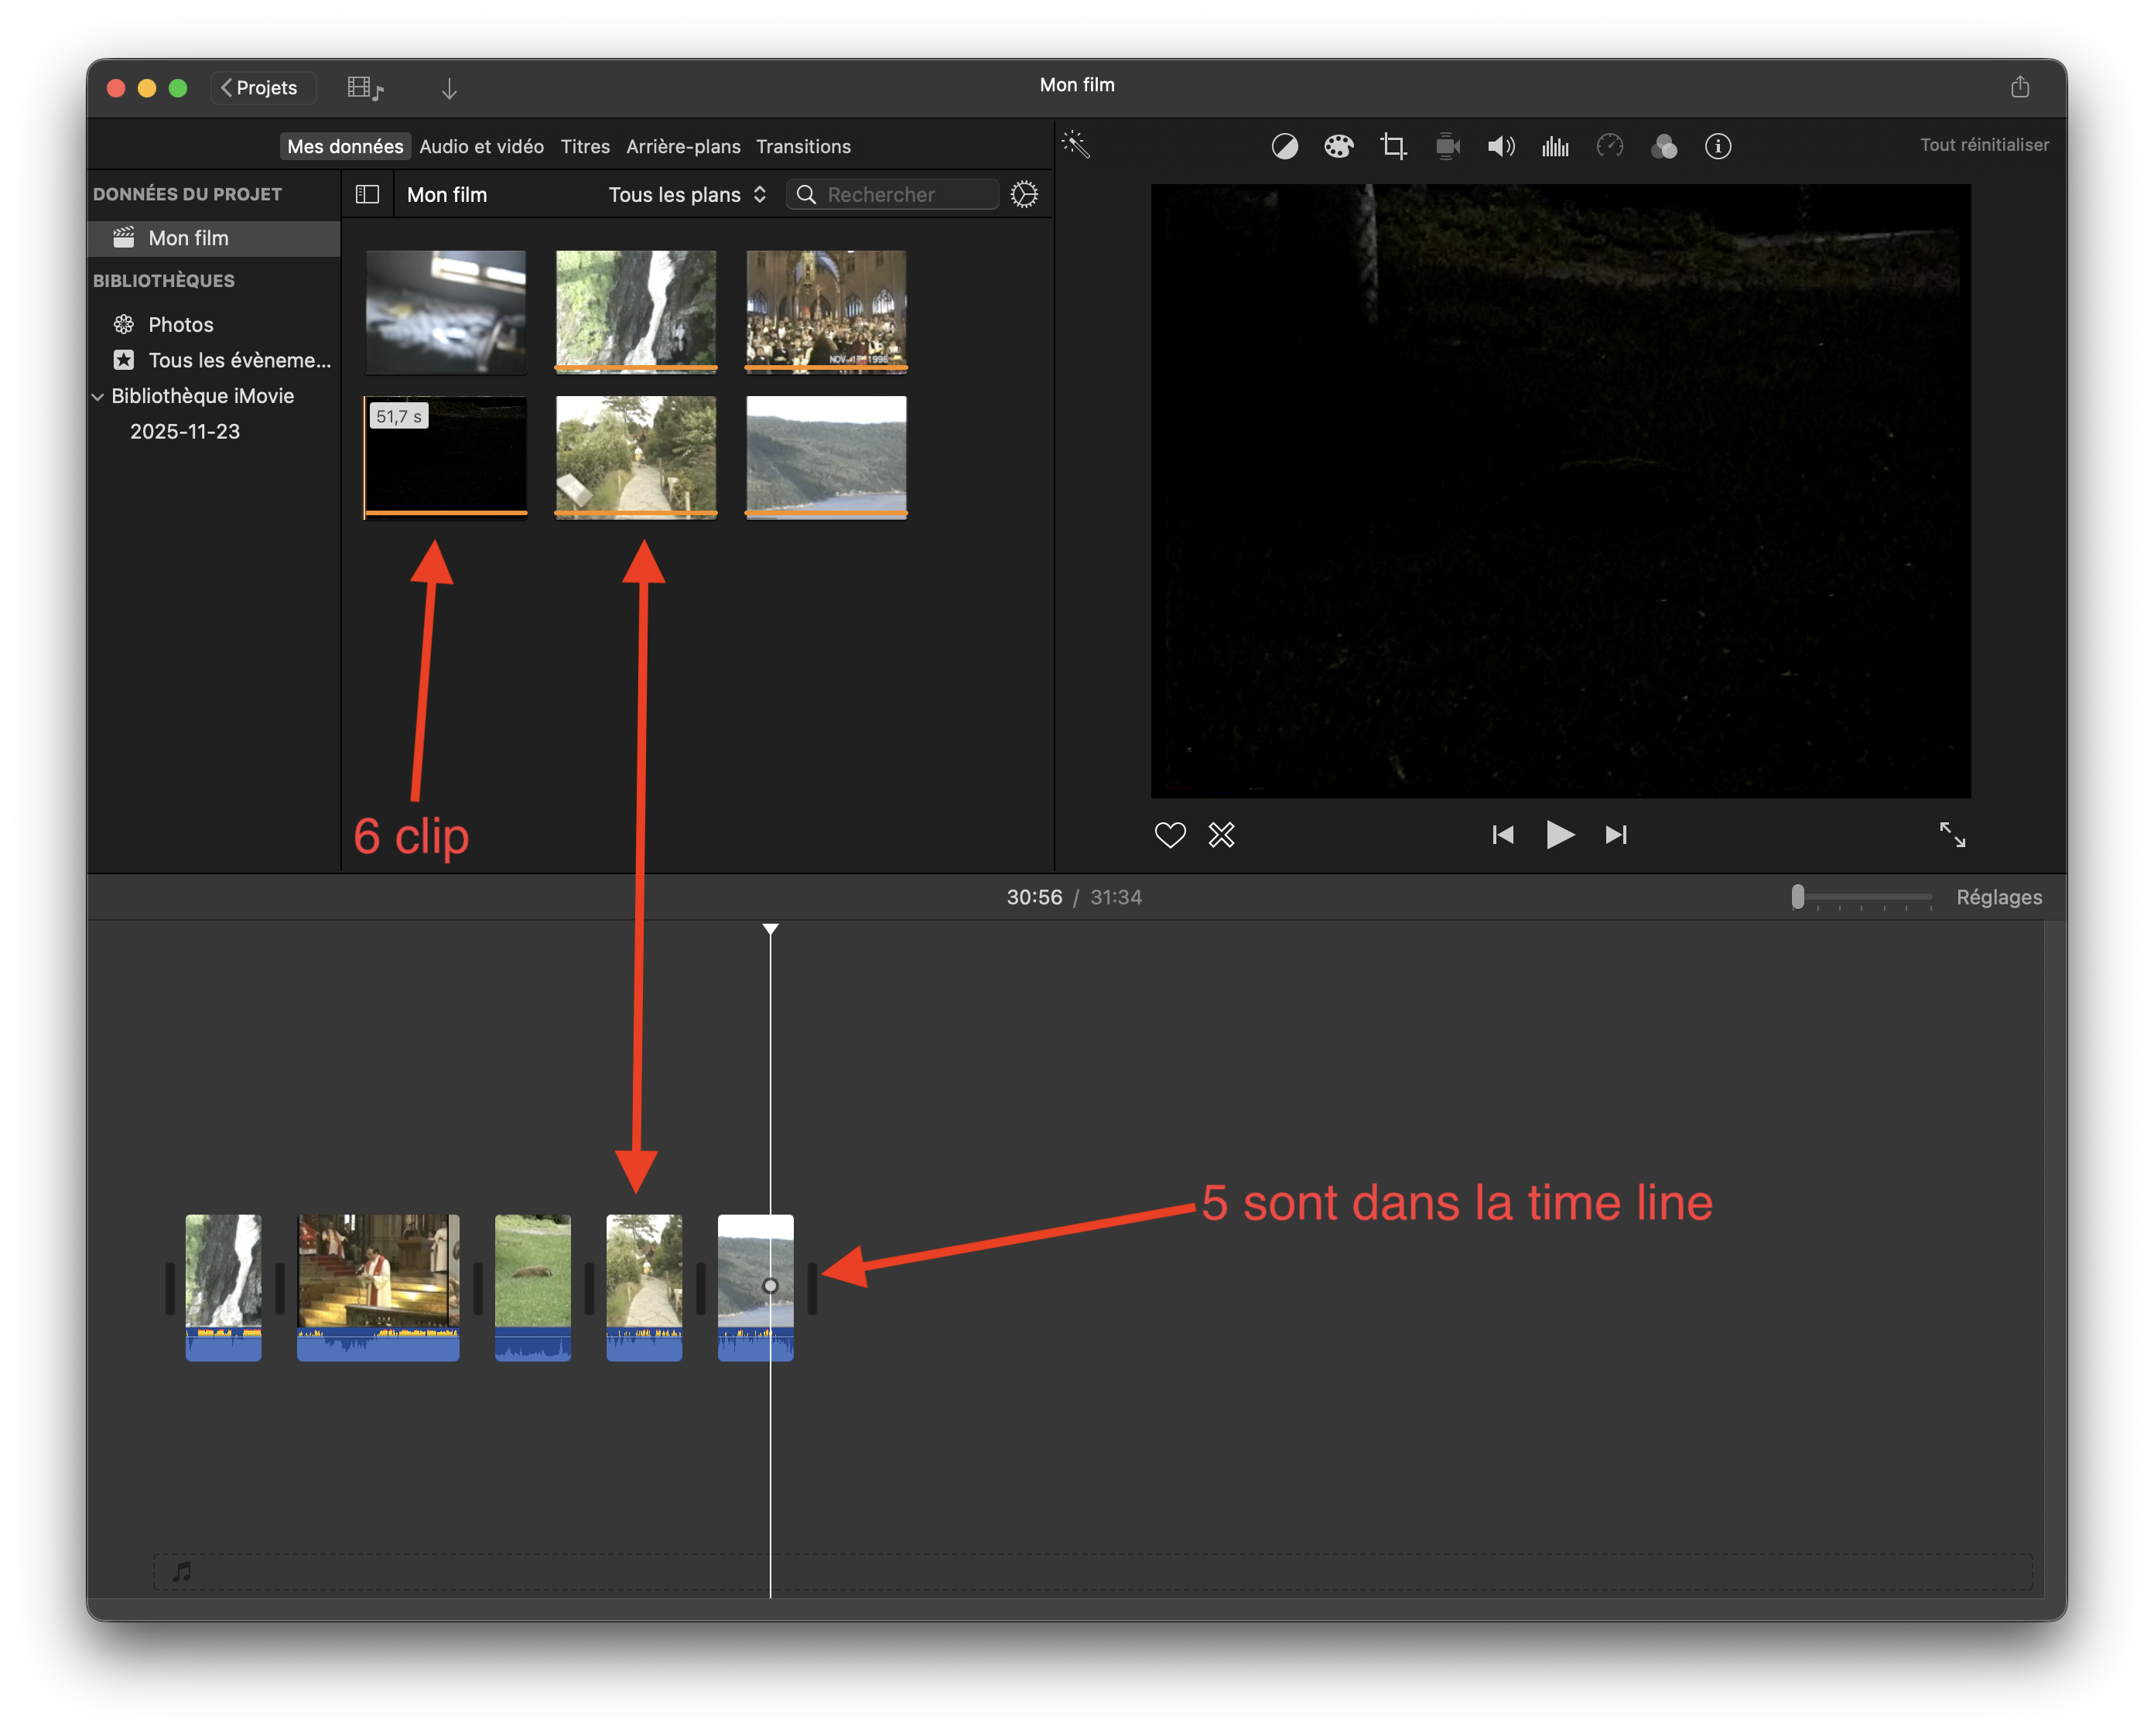Switch to the Titres tab

585,146
